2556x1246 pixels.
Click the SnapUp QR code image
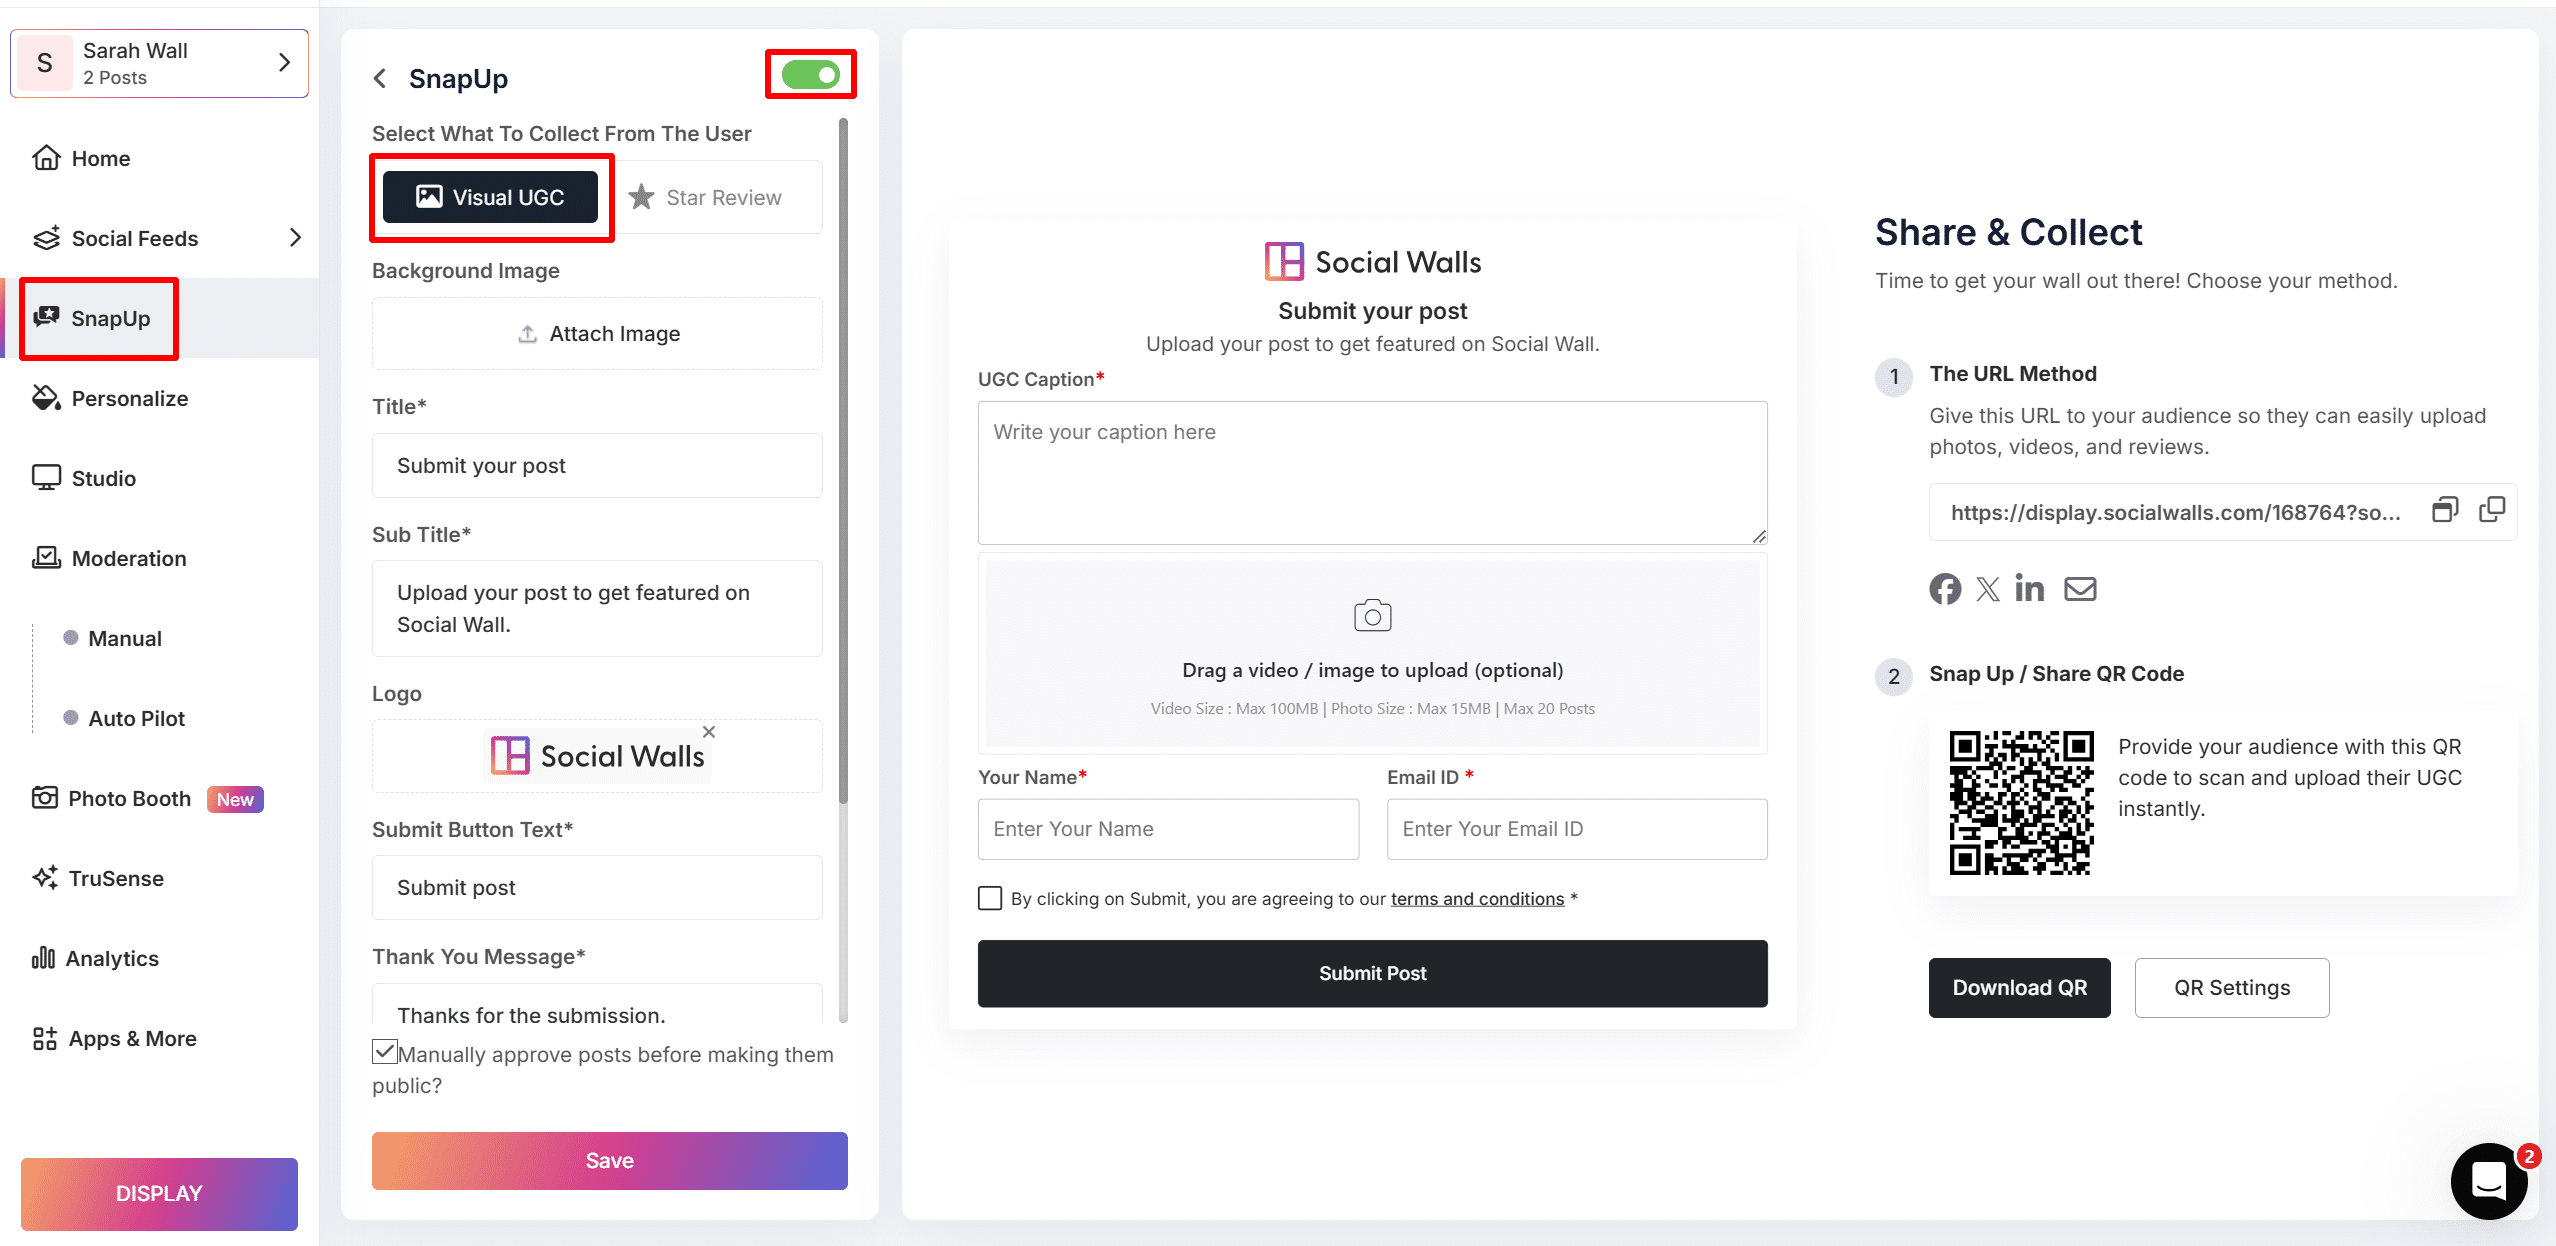(2020, 803)
